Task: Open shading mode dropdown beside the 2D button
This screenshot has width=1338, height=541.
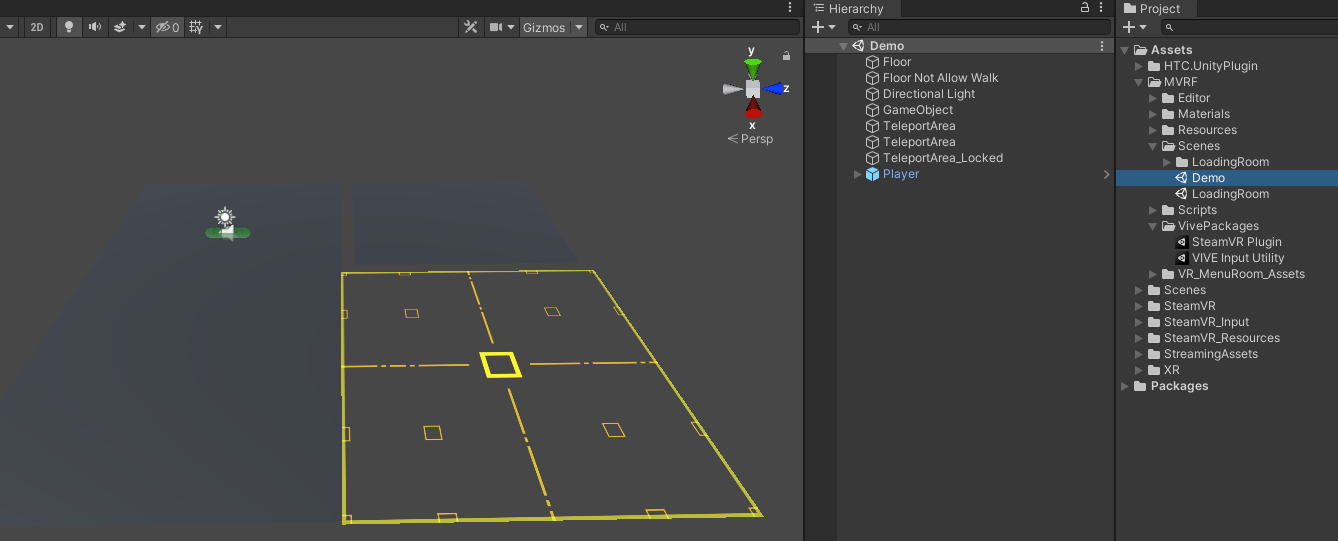Action: click(x=10, y=27)
